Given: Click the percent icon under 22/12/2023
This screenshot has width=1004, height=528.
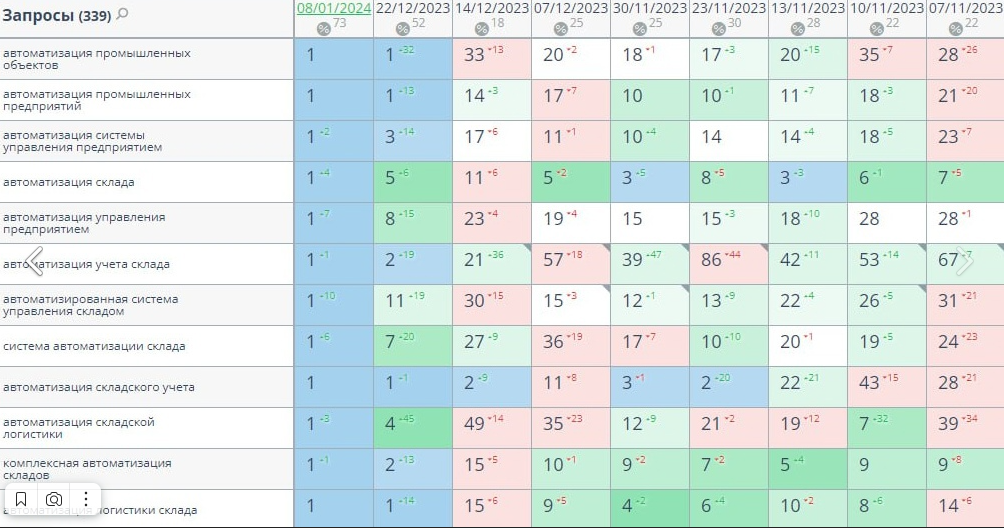Looking at the screenshot, I should click(402, 29).
